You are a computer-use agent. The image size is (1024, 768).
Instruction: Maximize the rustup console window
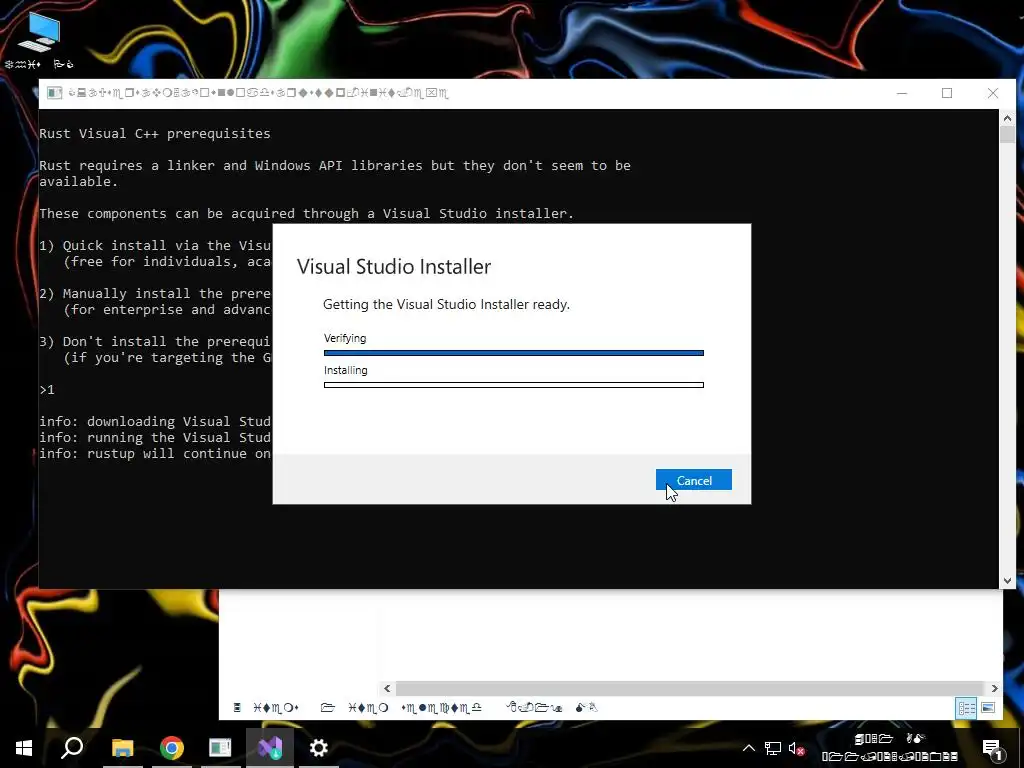[947, 93]
